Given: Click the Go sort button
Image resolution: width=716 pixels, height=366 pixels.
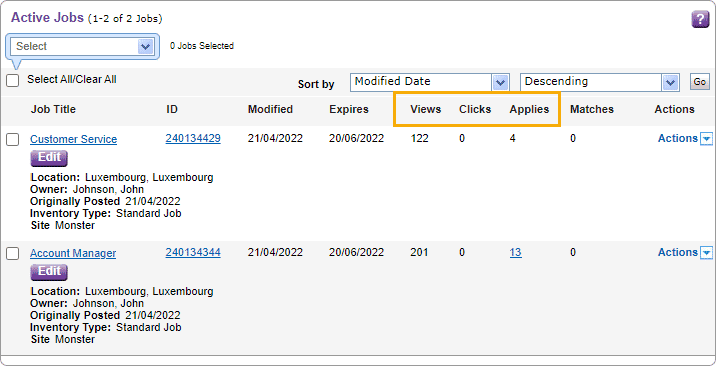Looking at the screenshot, I should click(x=700, y=82).
